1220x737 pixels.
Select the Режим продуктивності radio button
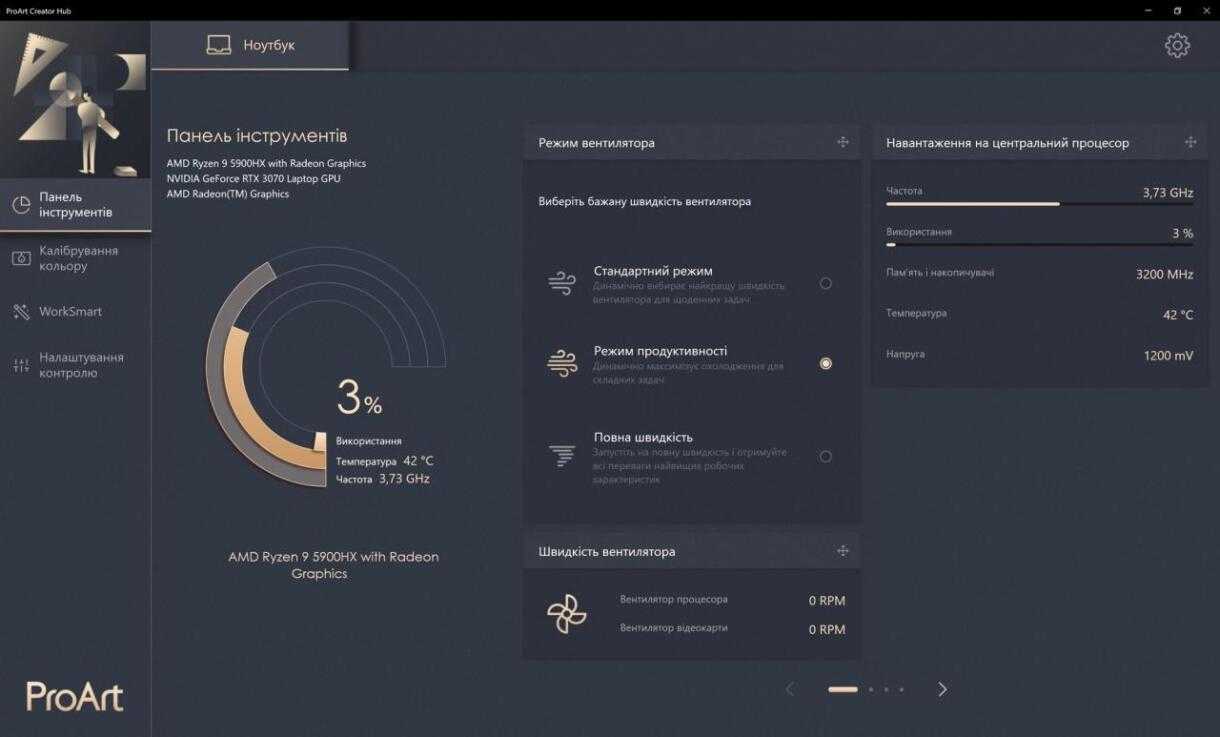[x=825, y=364]
